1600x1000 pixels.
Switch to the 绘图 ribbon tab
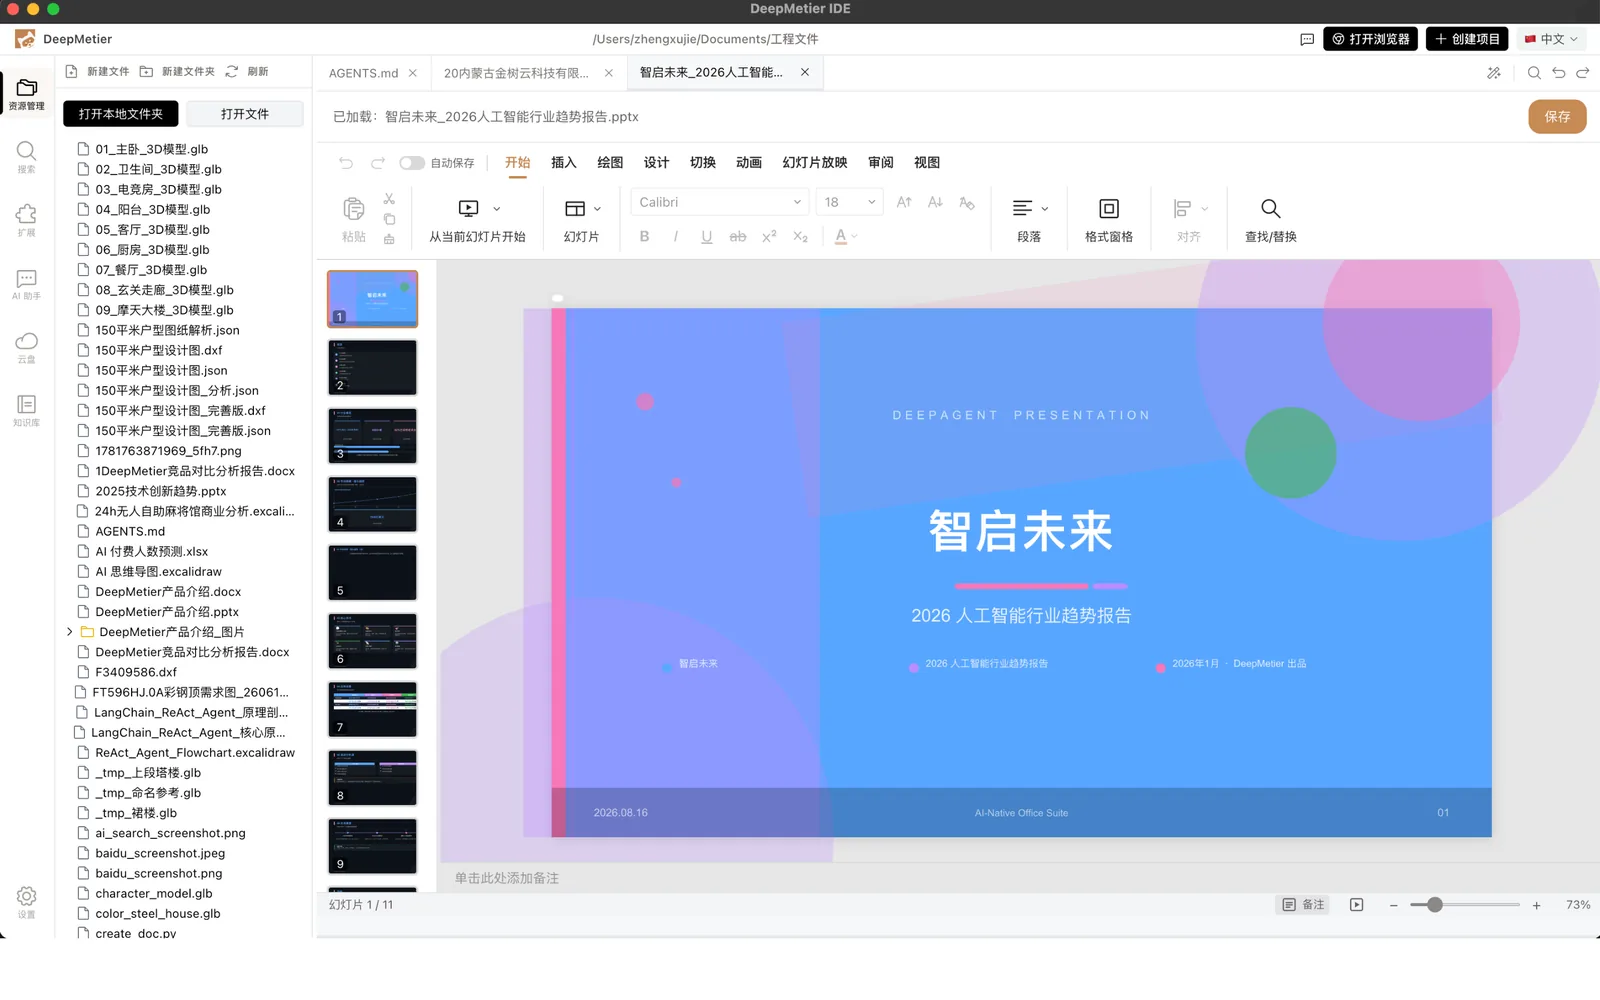pos(610,163)
